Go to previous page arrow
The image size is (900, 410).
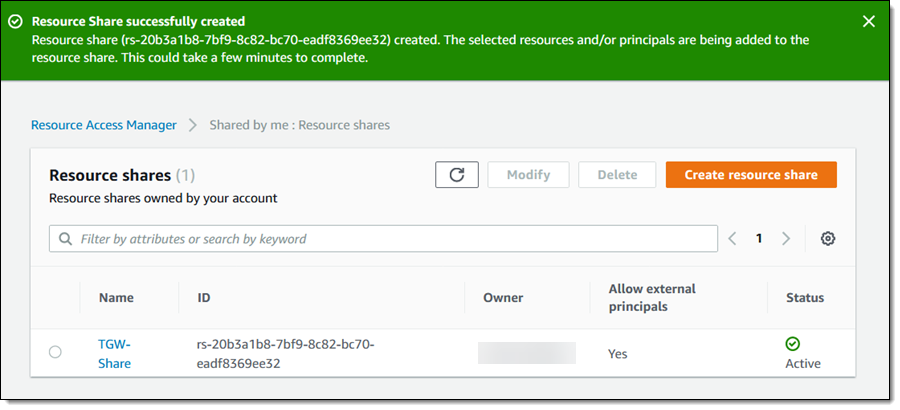click(x=733, y=239)
